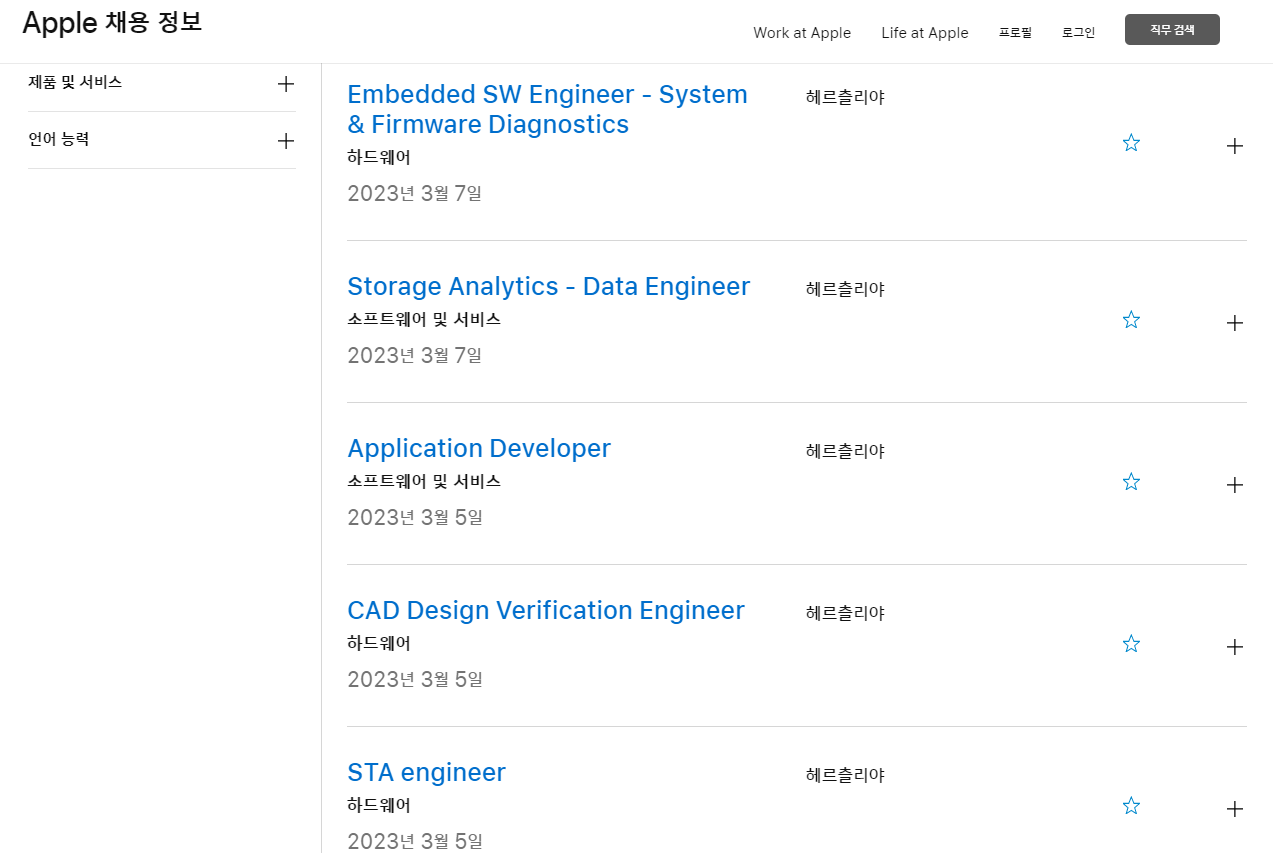The image size is (1273, 853).
Task: Click 하드웨어 under CAD Design Verification Engineer
Action: (x=379, y=643)
